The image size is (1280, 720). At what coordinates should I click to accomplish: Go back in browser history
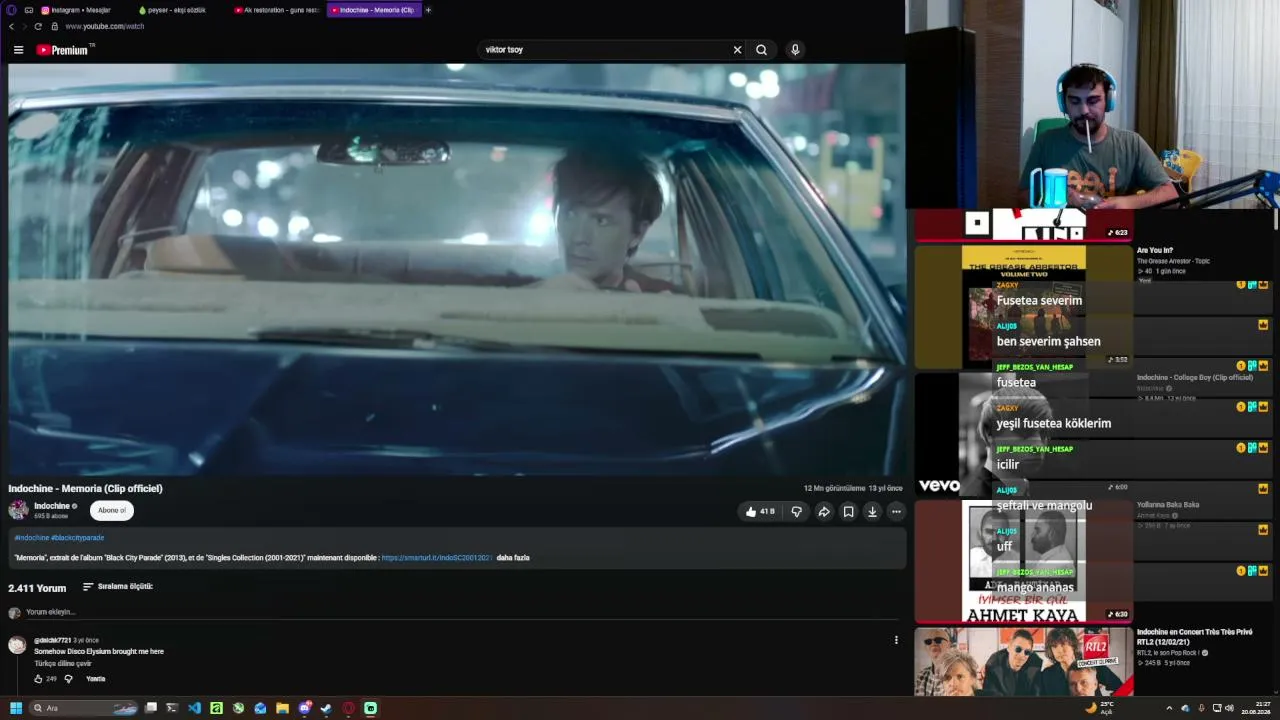coord(11,26)
